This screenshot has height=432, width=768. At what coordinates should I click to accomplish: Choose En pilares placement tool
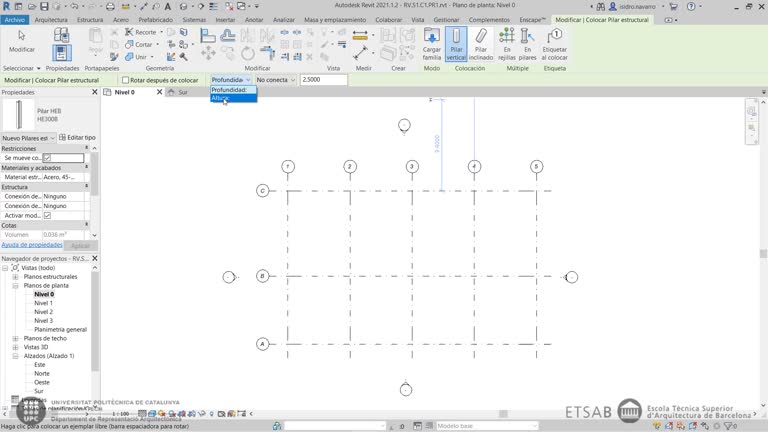528,45
